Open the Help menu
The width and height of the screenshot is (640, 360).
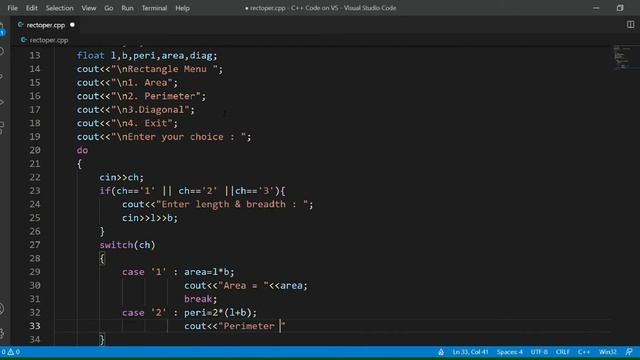point(182,8)
